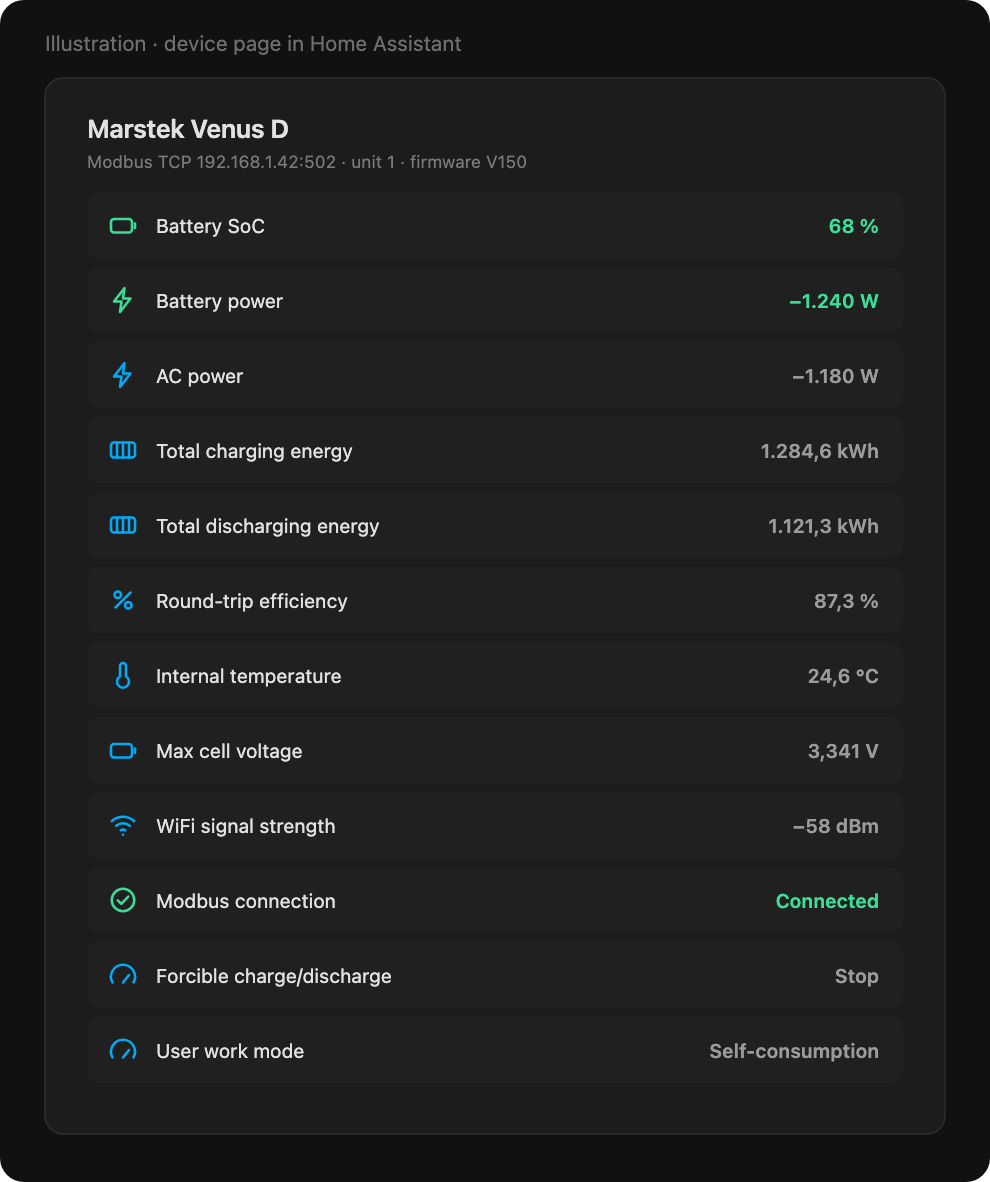Select the AC power label

[x=200, y=376]
